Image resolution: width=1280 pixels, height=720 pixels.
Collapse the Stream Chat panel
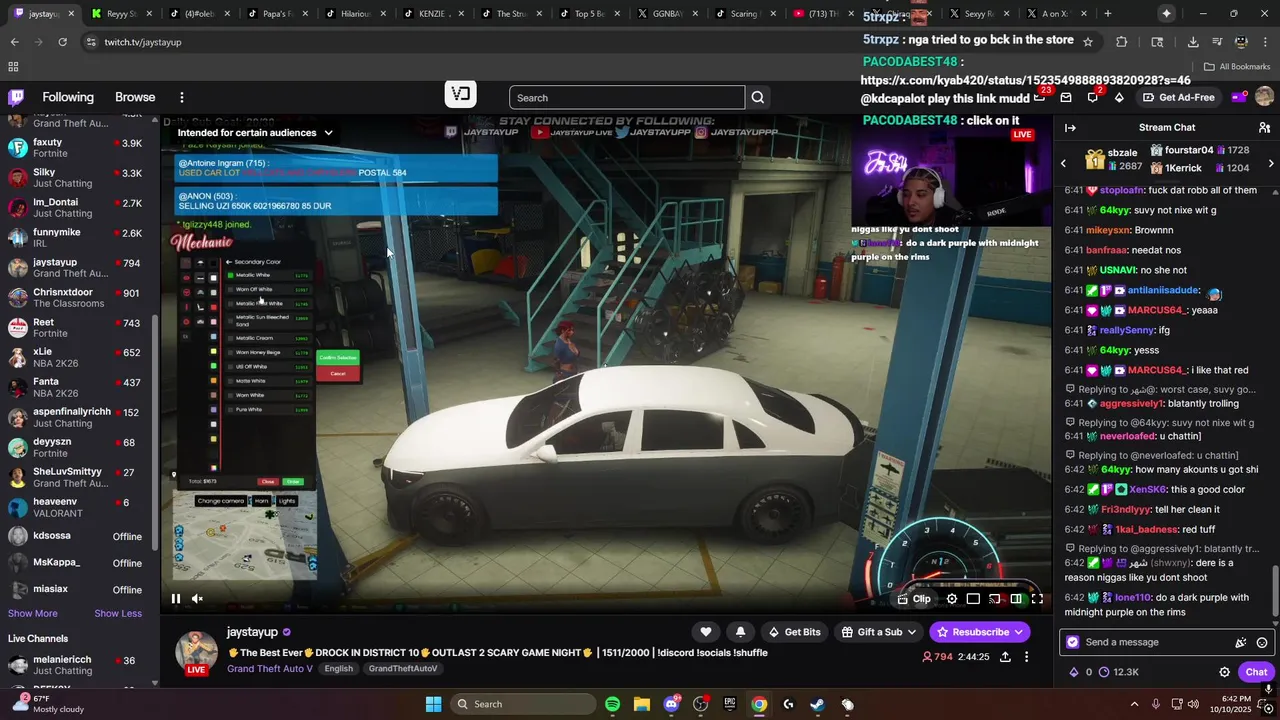(1070, 128)
